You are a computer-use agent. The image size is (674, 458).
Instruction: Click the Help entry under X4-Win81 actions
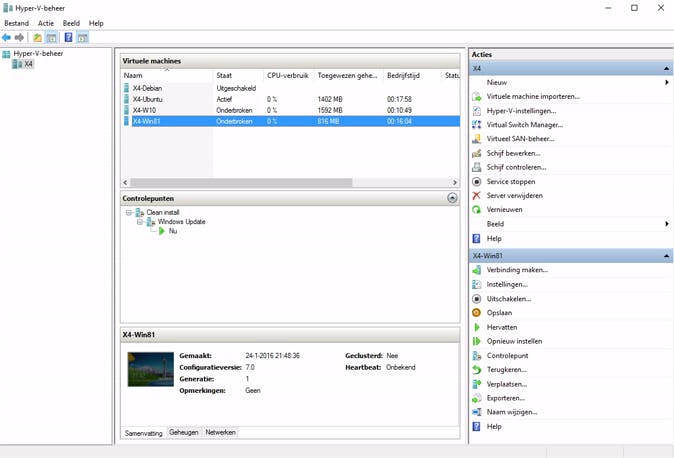click(494, 427)
